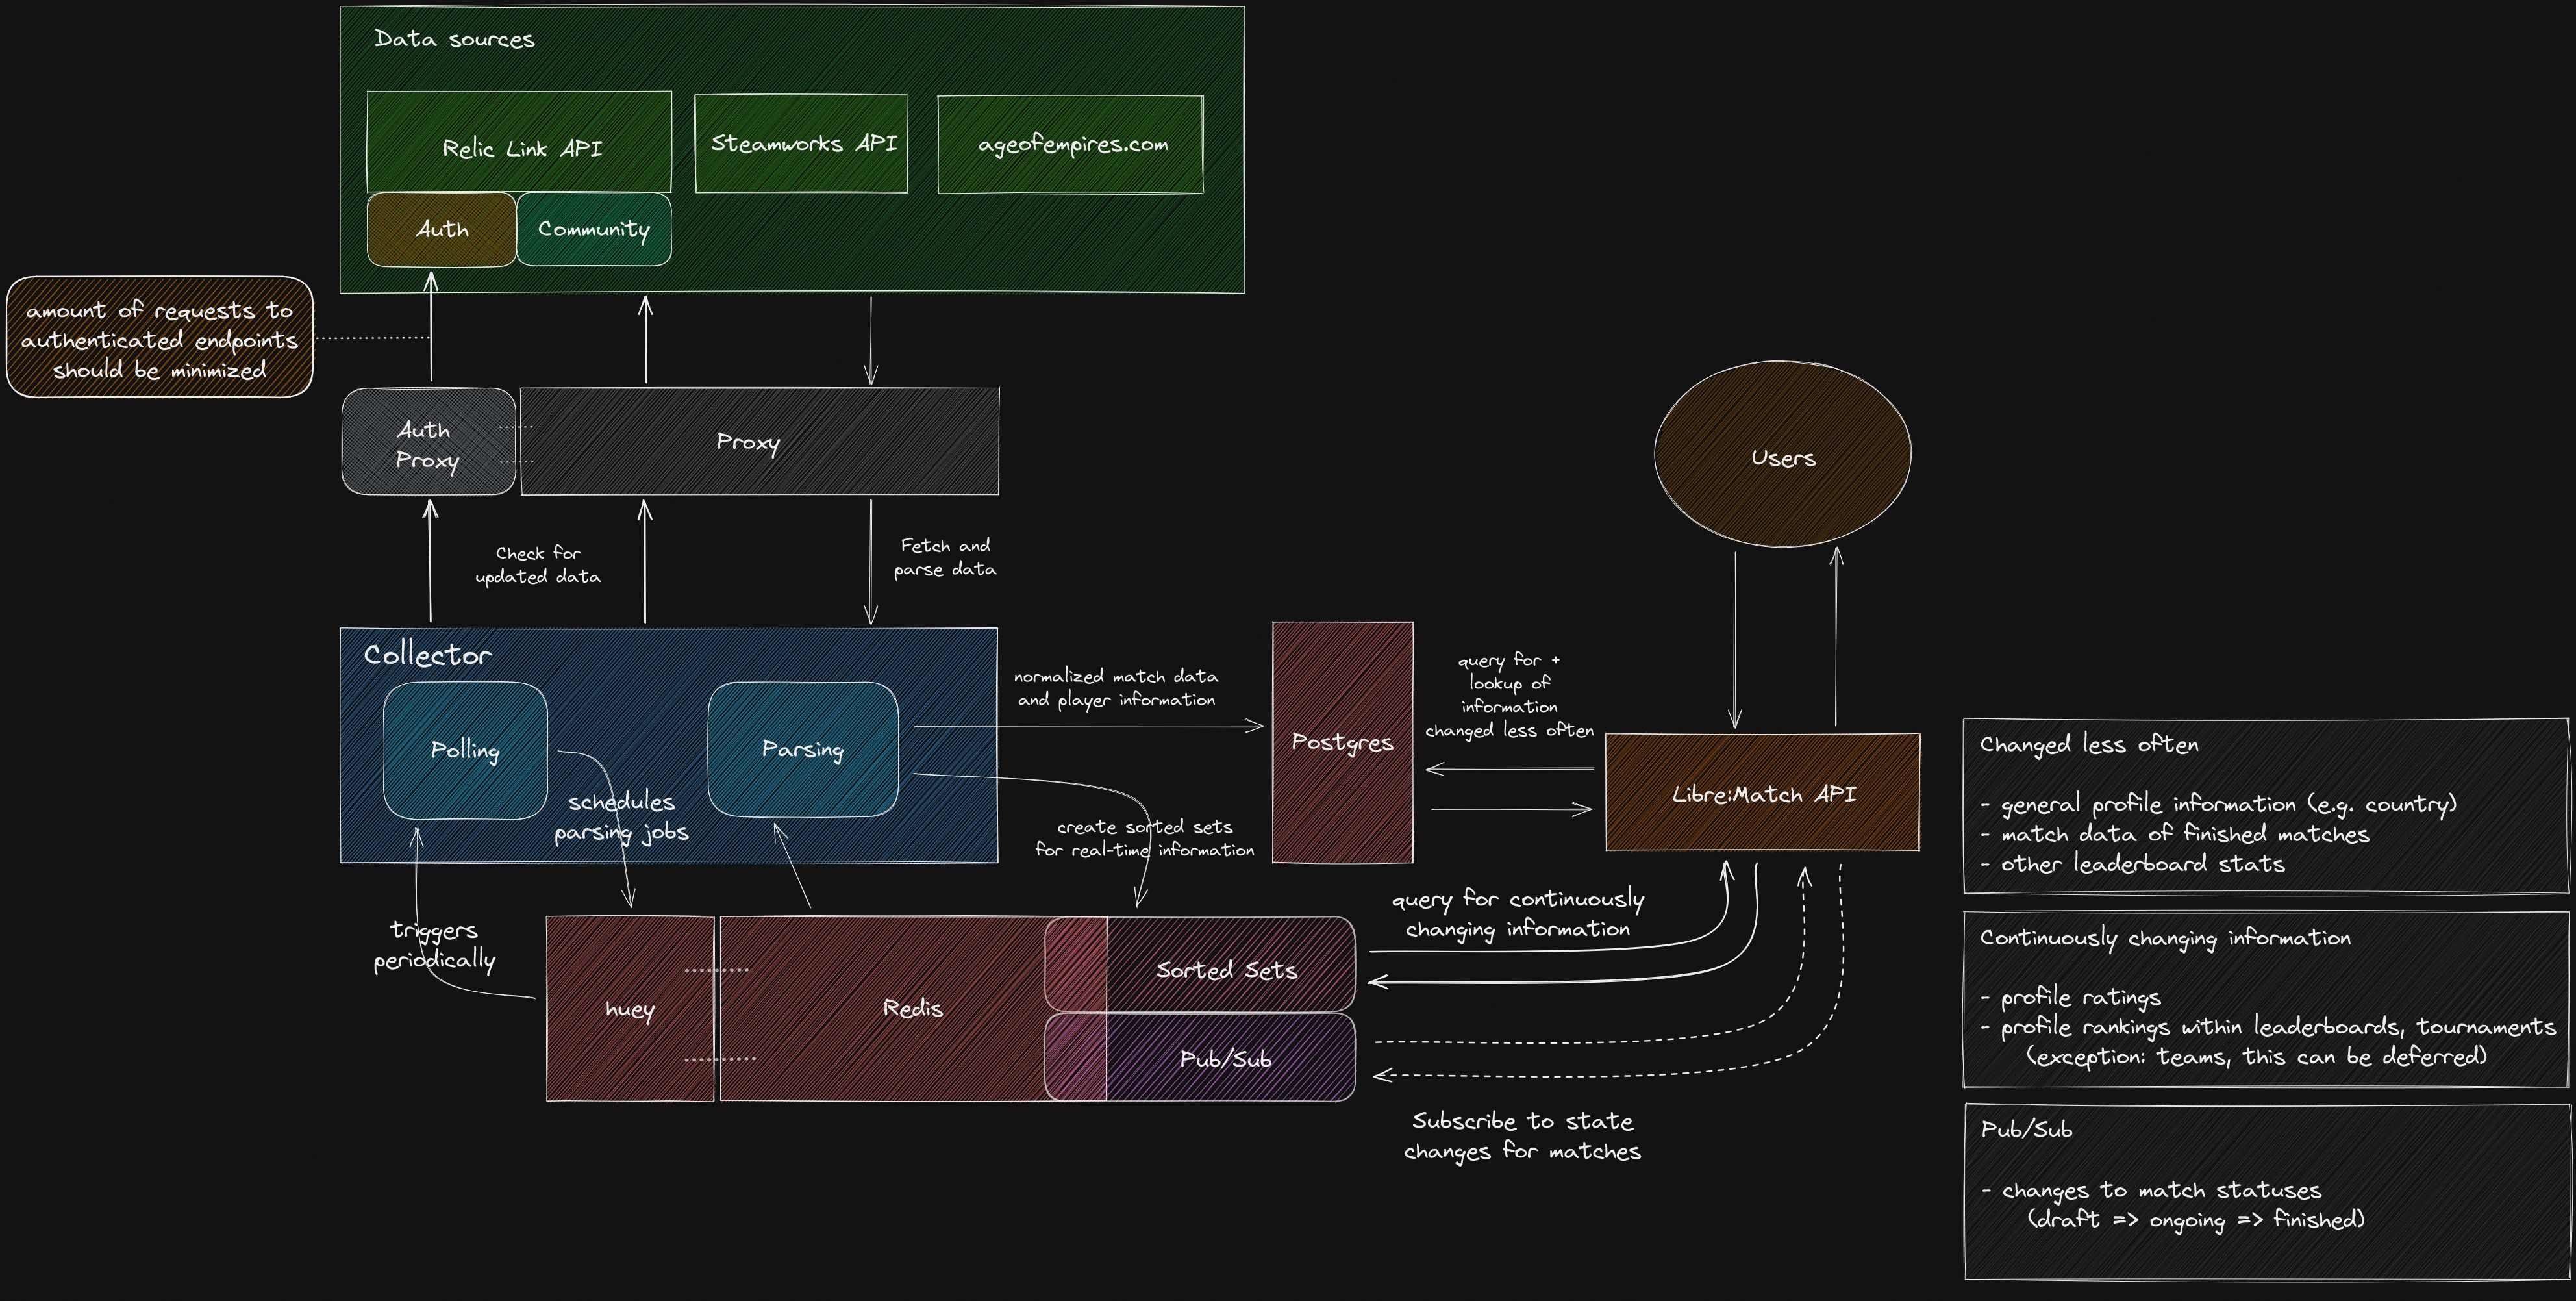Image resolution: width=2576 pixels, height=1301 pixels.
Task: Select the ageofempires.com data source box
Action: 1071,145
